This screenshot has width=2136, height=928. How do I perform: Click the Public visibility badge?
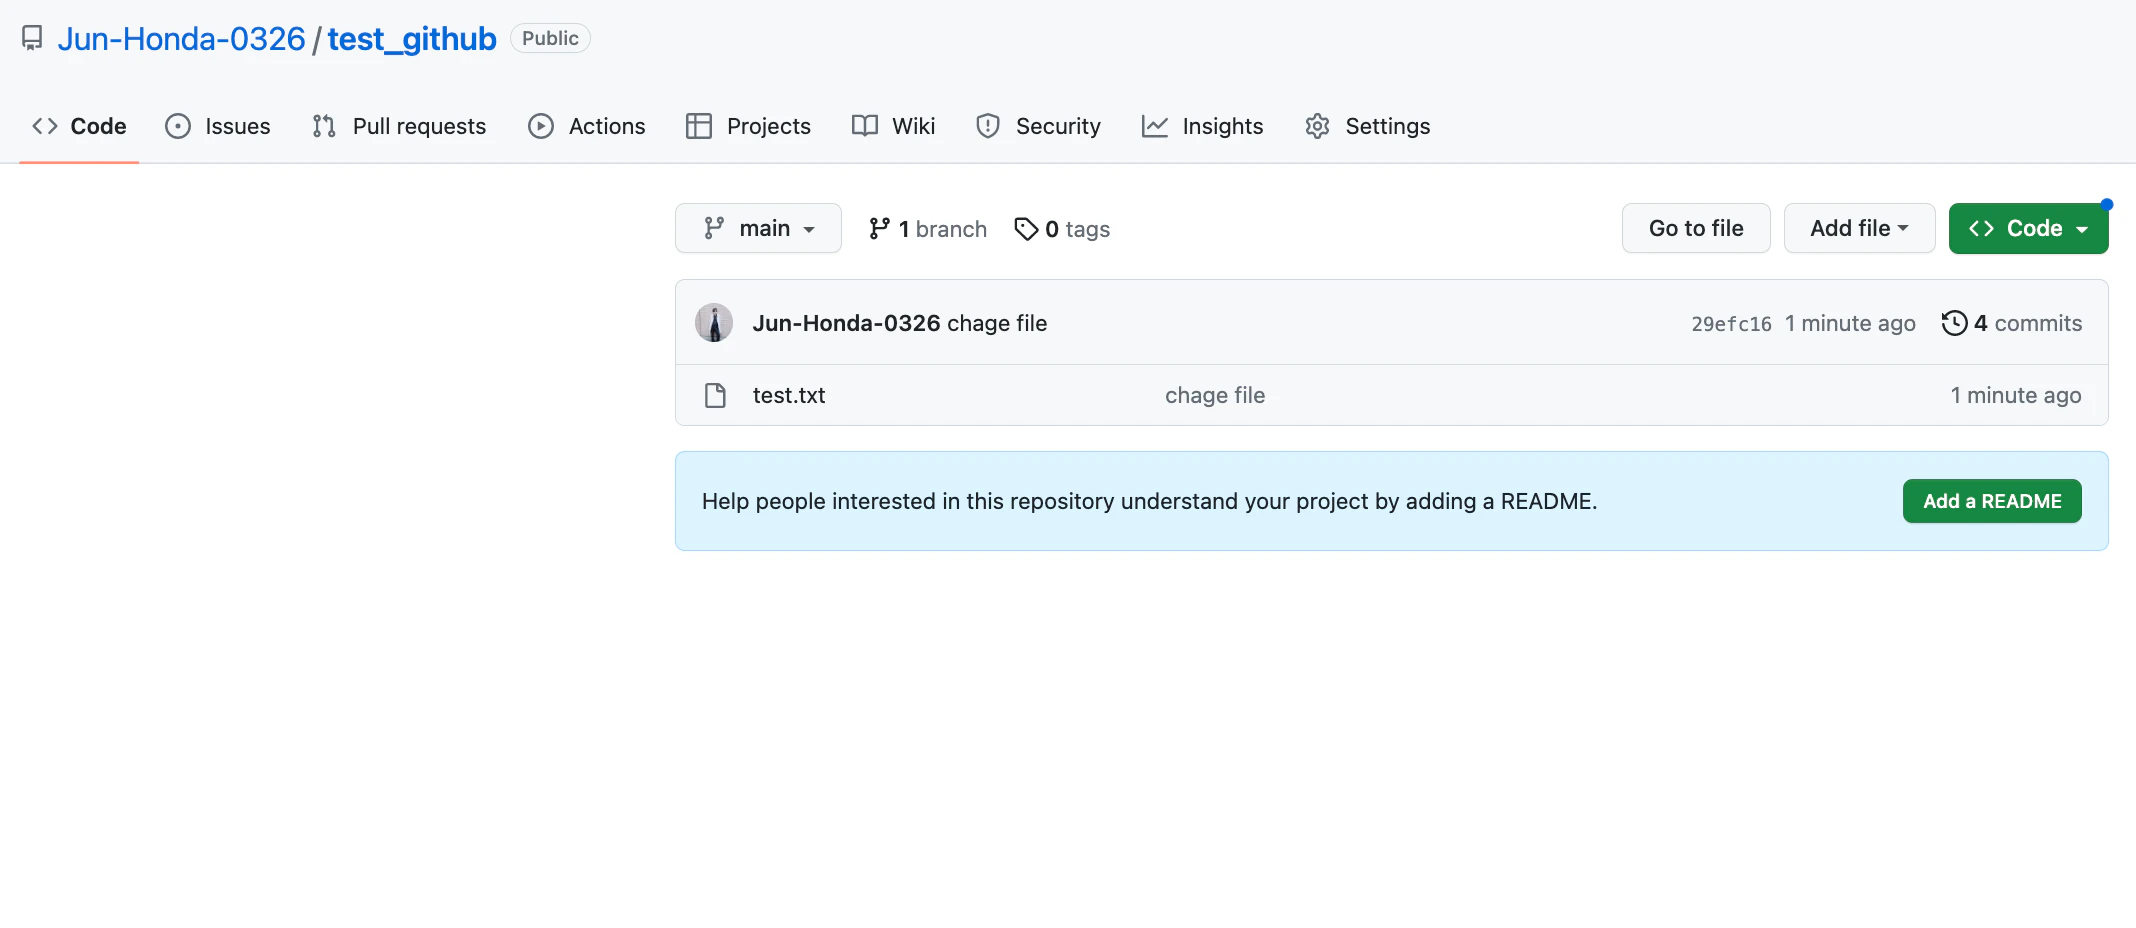(x=550, y=38)
